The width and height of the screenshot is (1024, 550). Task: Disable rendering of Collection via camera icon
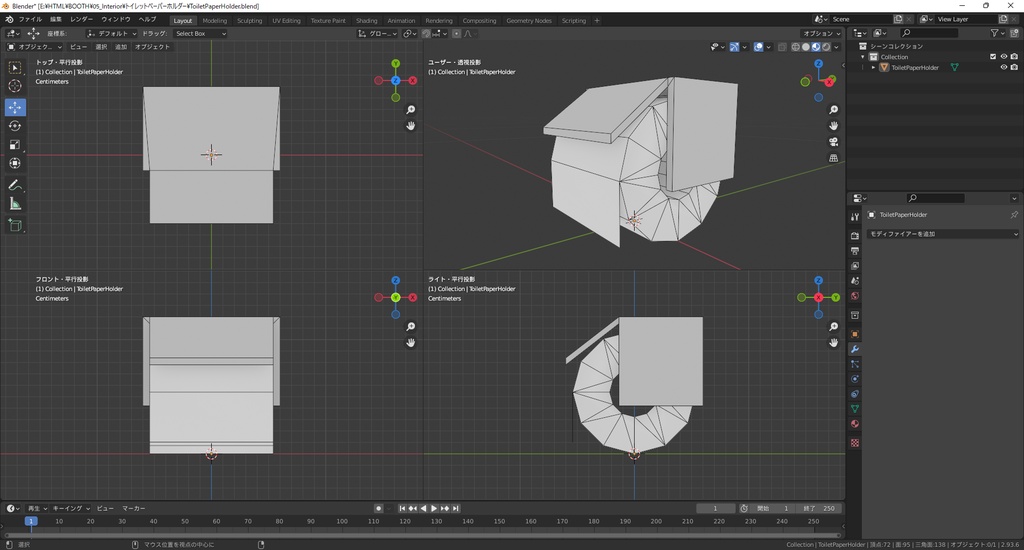(1014, 57)
